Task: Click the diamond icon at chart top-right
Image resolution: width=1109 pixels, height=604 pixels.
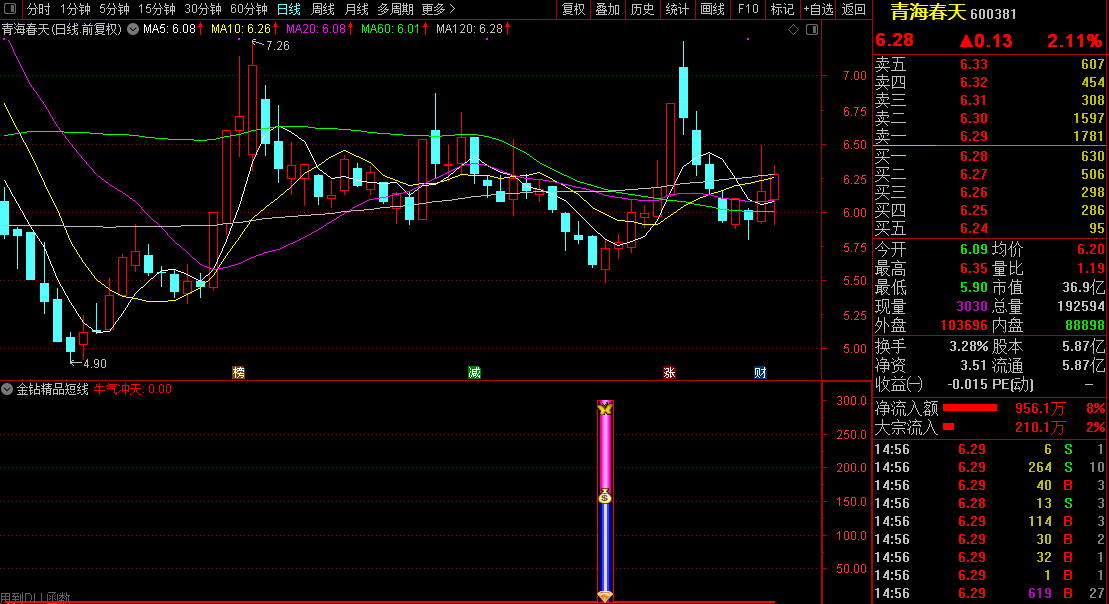Action: pos(794,30)
